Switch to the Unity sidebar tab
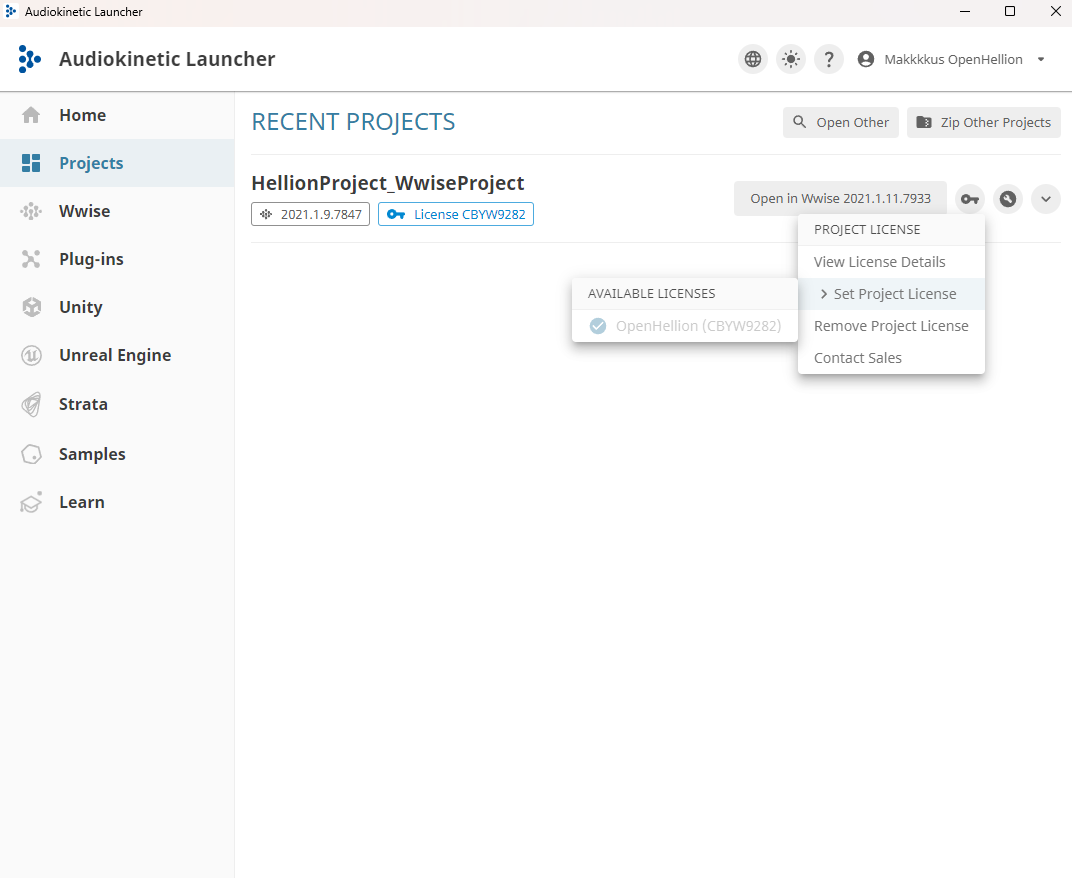The width and height of the screenshot is (1072, 878). click(x=117, y=307)
